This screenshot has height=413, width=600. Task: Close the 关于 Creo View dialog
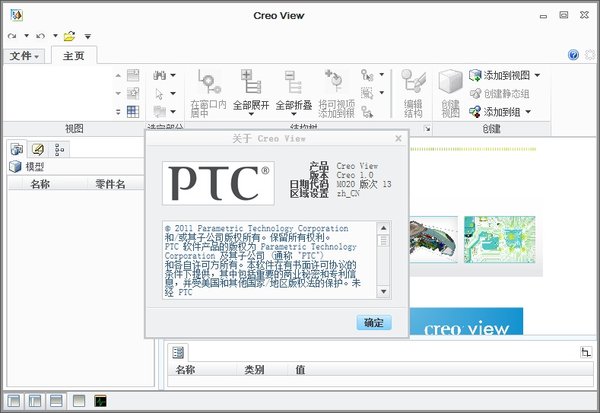(x=398, y=139)
